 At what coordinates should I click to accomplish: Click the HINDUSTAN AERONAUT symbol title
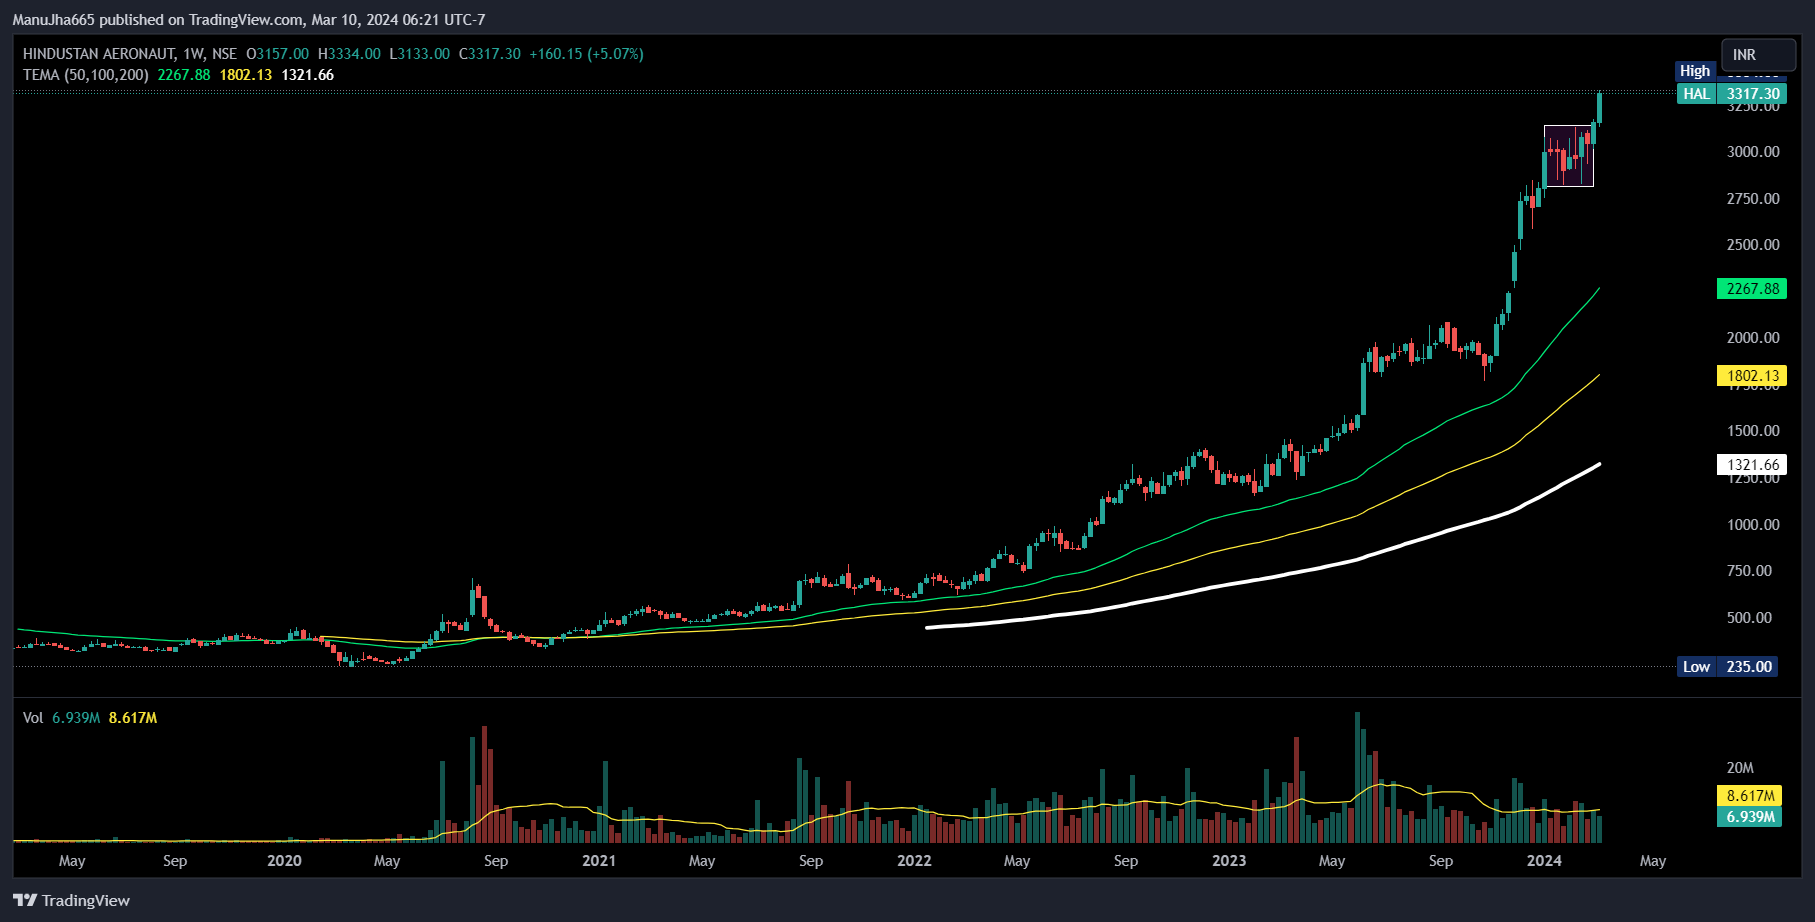(x=100, y=54)
